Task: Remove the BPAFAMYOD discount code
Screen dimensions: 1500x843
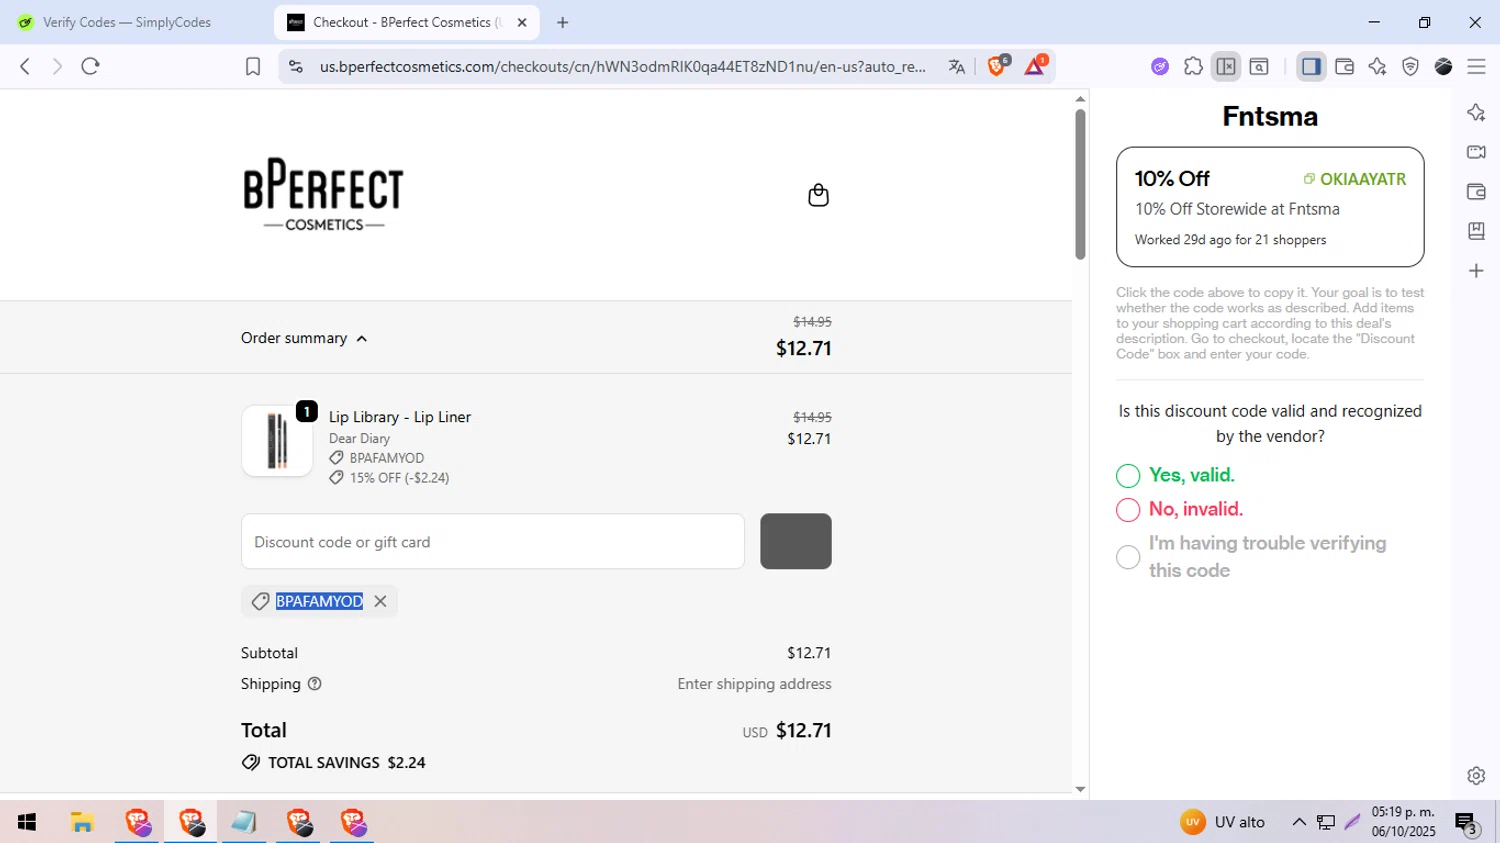Action: click(380, 601)
